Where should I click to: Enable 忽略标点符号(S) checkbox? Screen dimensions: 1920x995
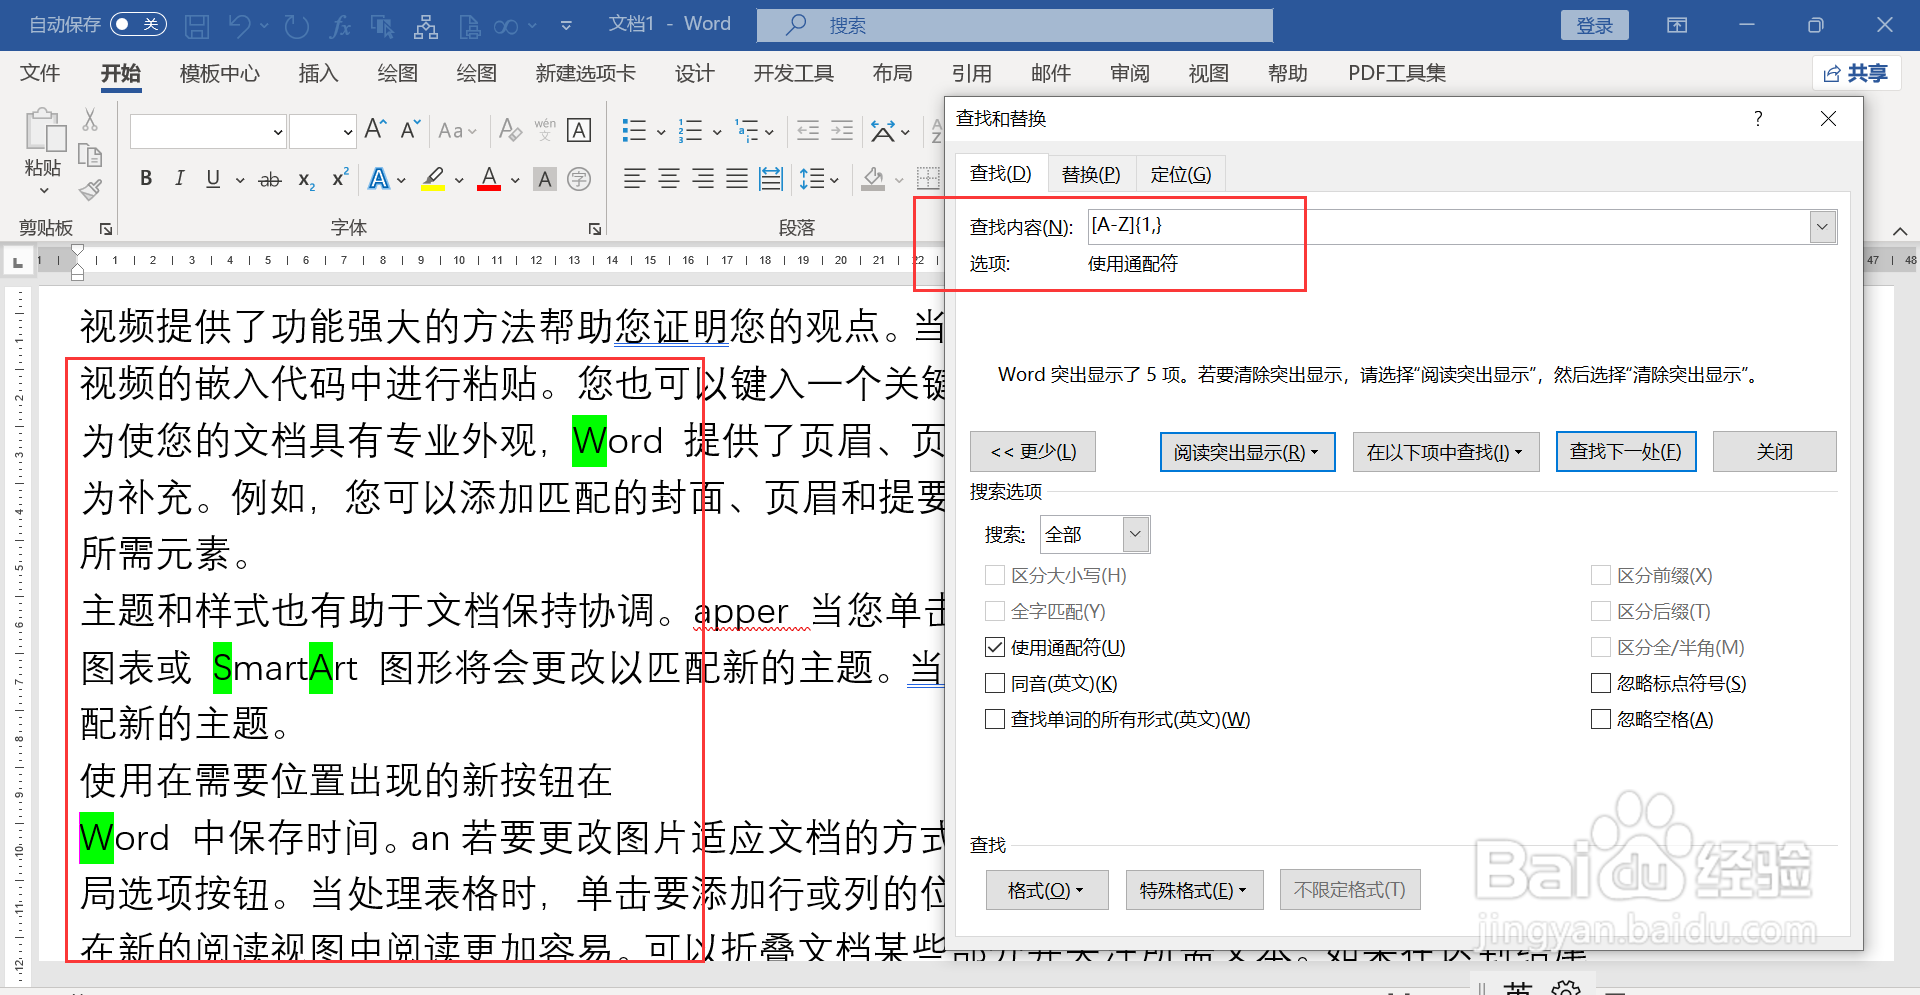[x=1601, y=683]
